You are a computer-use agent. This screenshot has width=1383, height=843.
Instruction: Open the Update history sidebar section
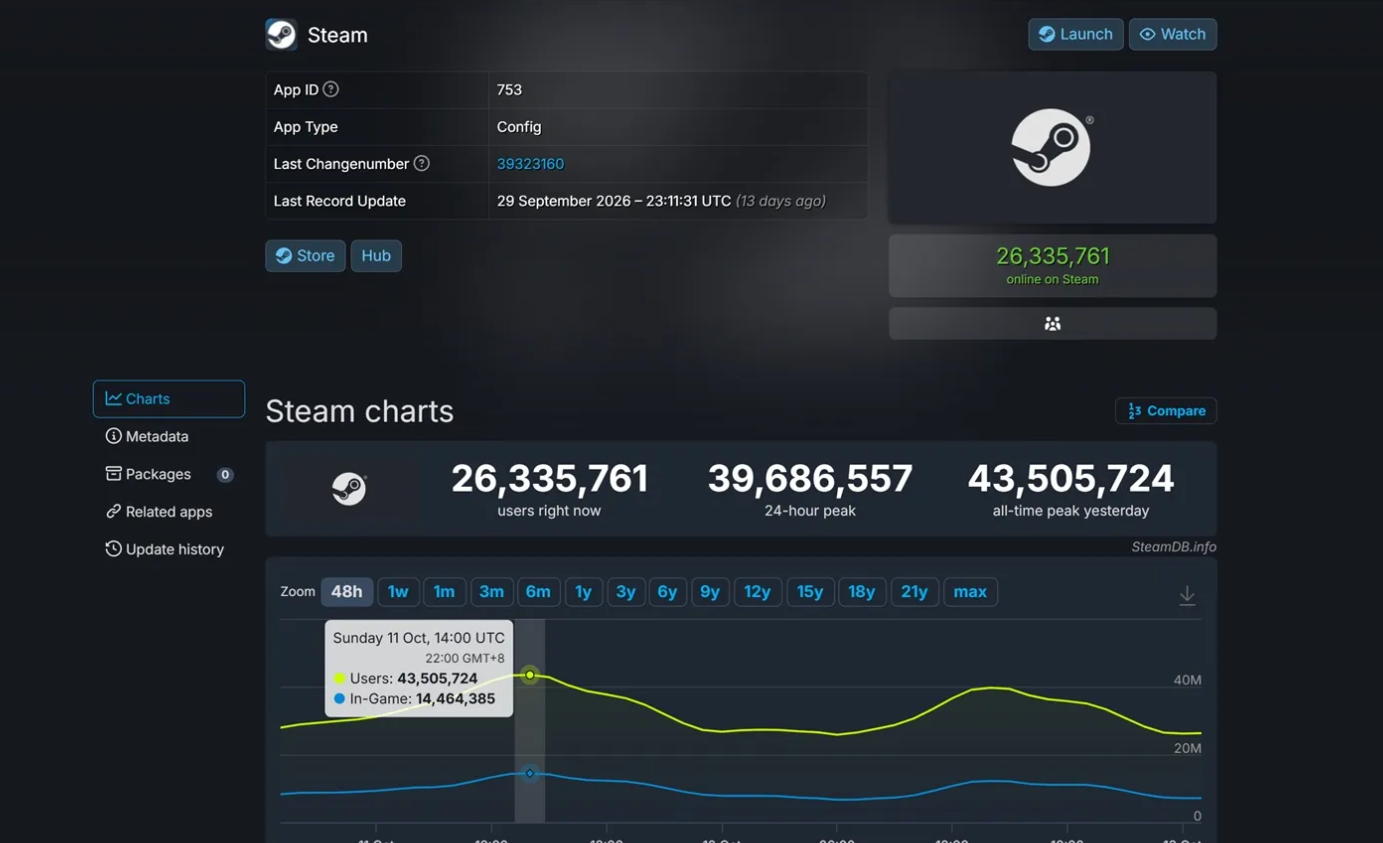pyautogui.click(x=165, y=549)
